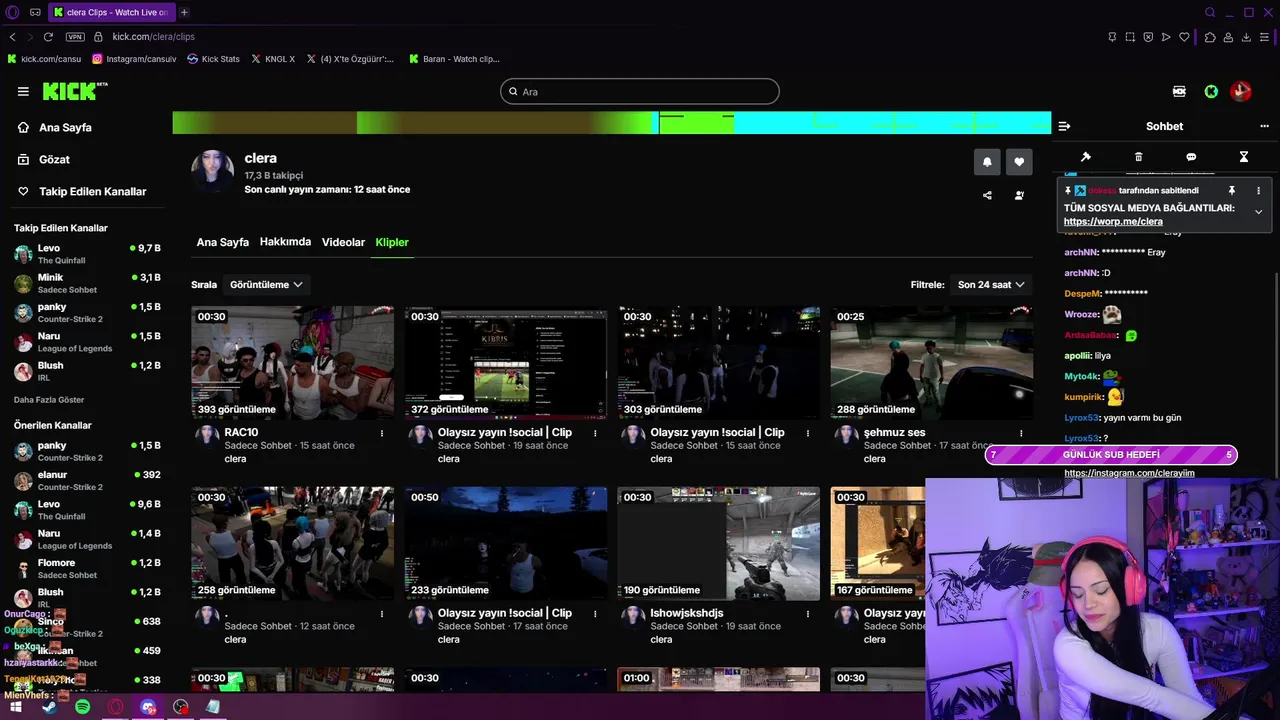The width and height of the screenshot is (1280, 720).
Task: Open the KNGL X bookmark
Action: [273, 59]
